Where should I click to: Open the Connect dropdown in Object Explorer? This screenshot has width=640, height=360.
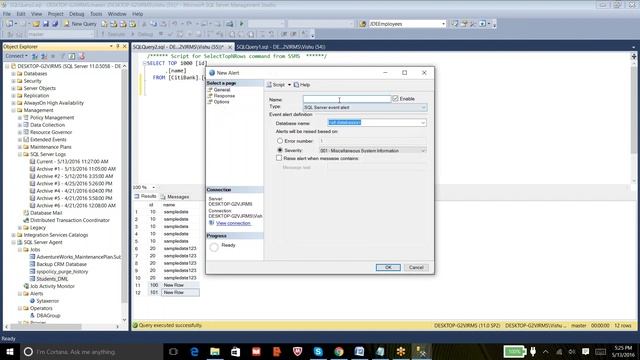pyautogui.click(x=16, y=56)
